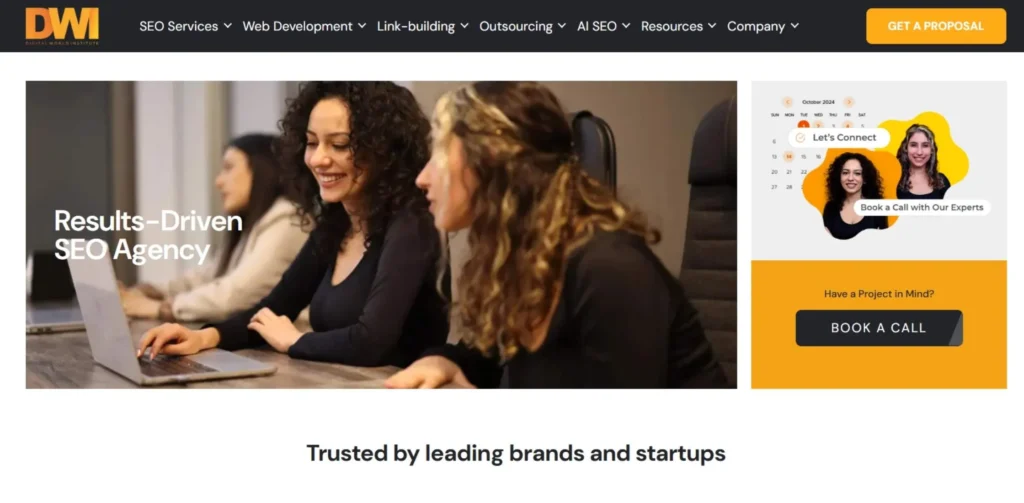This screenshot has height=503, width=1024.
Task: Click the Trusted by leading brands heading
Action: click(516, 453)
